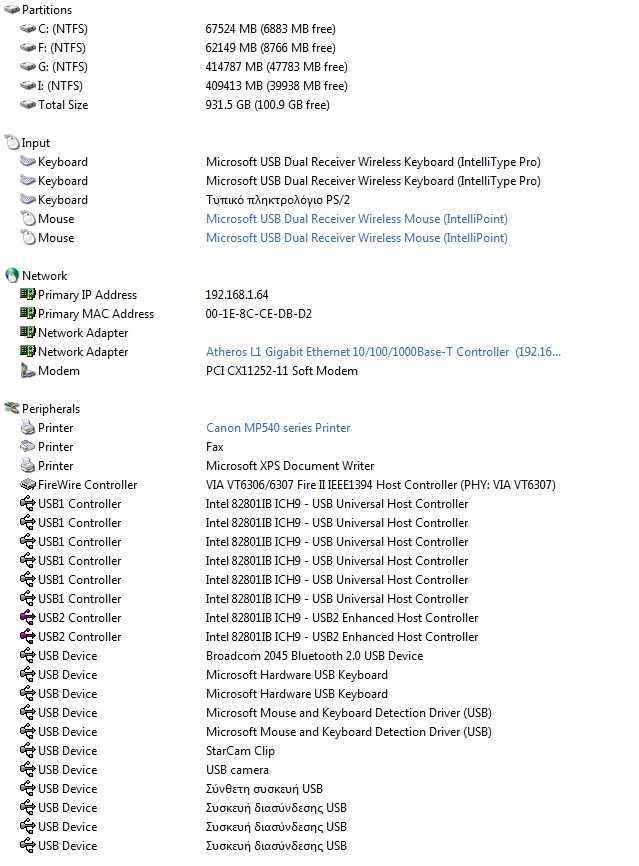This screenshot has width=639, height=866.
Task: Click the value 414787 MB (47783 MB free)
Action: point(276,67)
